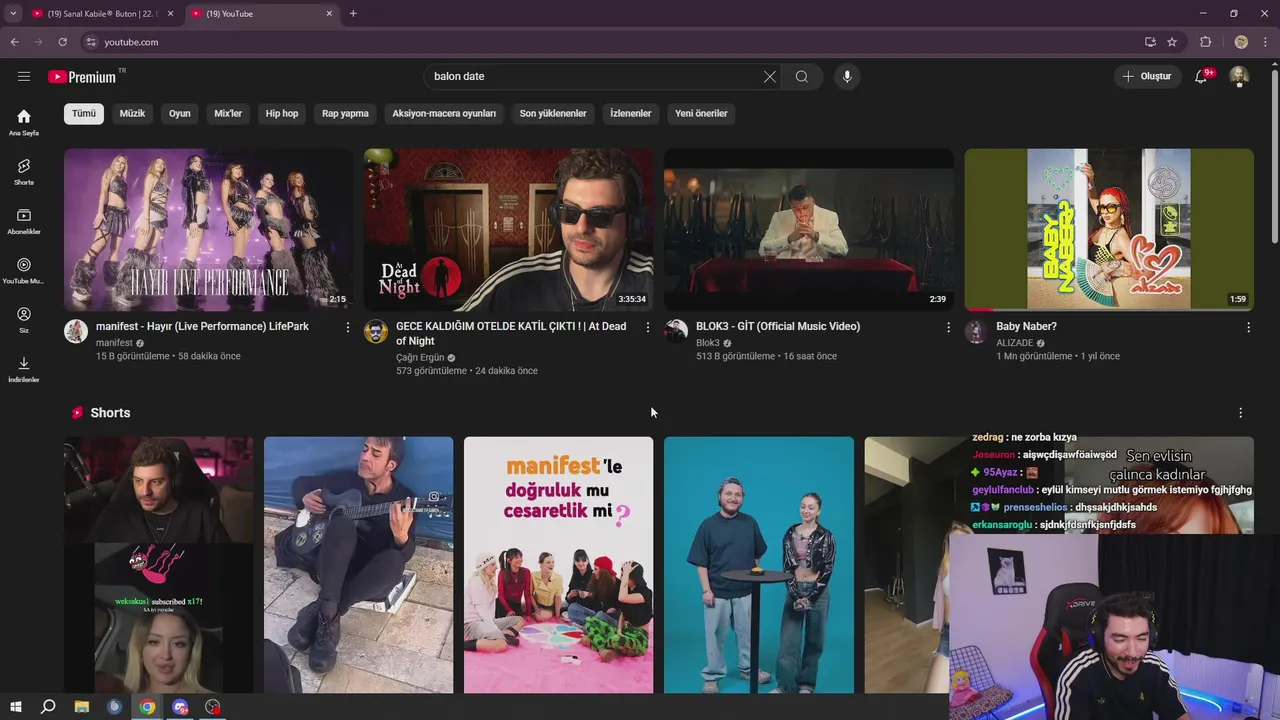The image size is (1280, 720).
Task: Open options for At Dead of Night video
Action: (648, 327)
